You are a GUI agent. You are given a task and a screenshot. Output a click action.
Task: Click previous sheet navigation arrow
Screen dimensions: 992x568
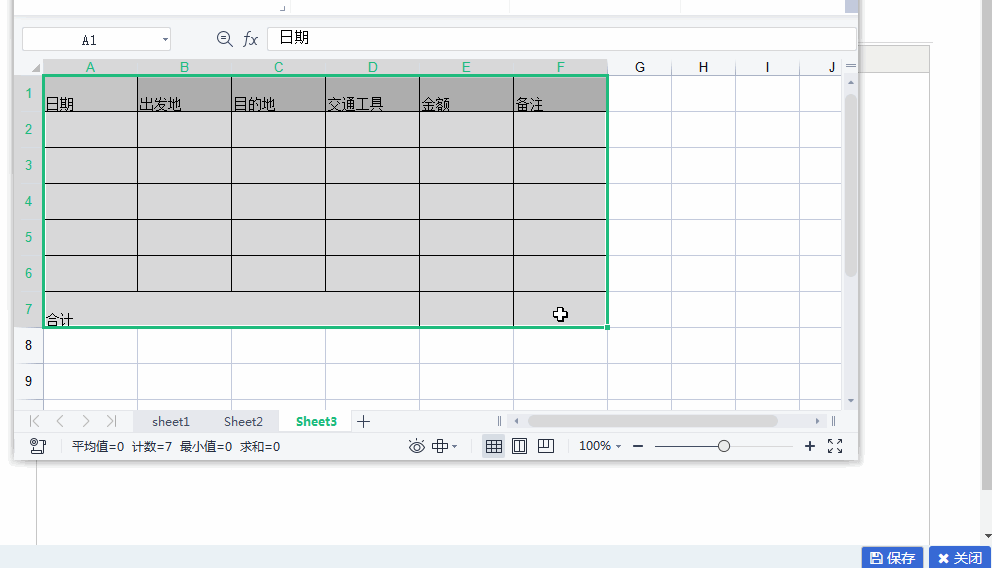click(x=60, y=421)
